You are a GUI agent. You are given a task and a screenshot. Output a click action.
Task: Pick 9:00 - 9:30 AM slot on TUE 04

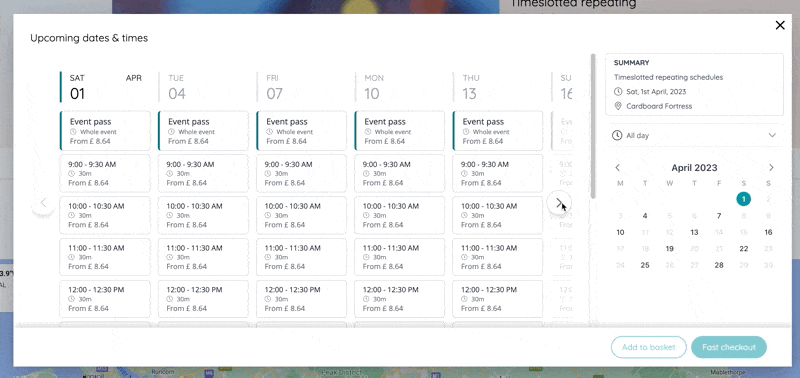point(204,173)
